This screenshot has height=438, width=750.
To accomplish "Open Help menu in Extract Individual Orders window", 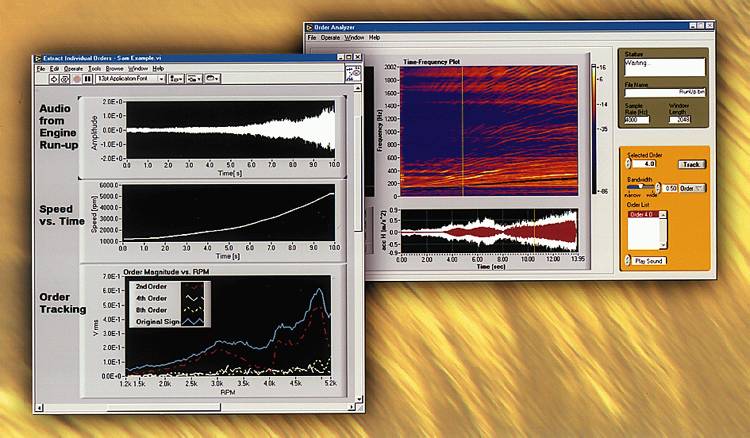I will click(x=158, y=69).
